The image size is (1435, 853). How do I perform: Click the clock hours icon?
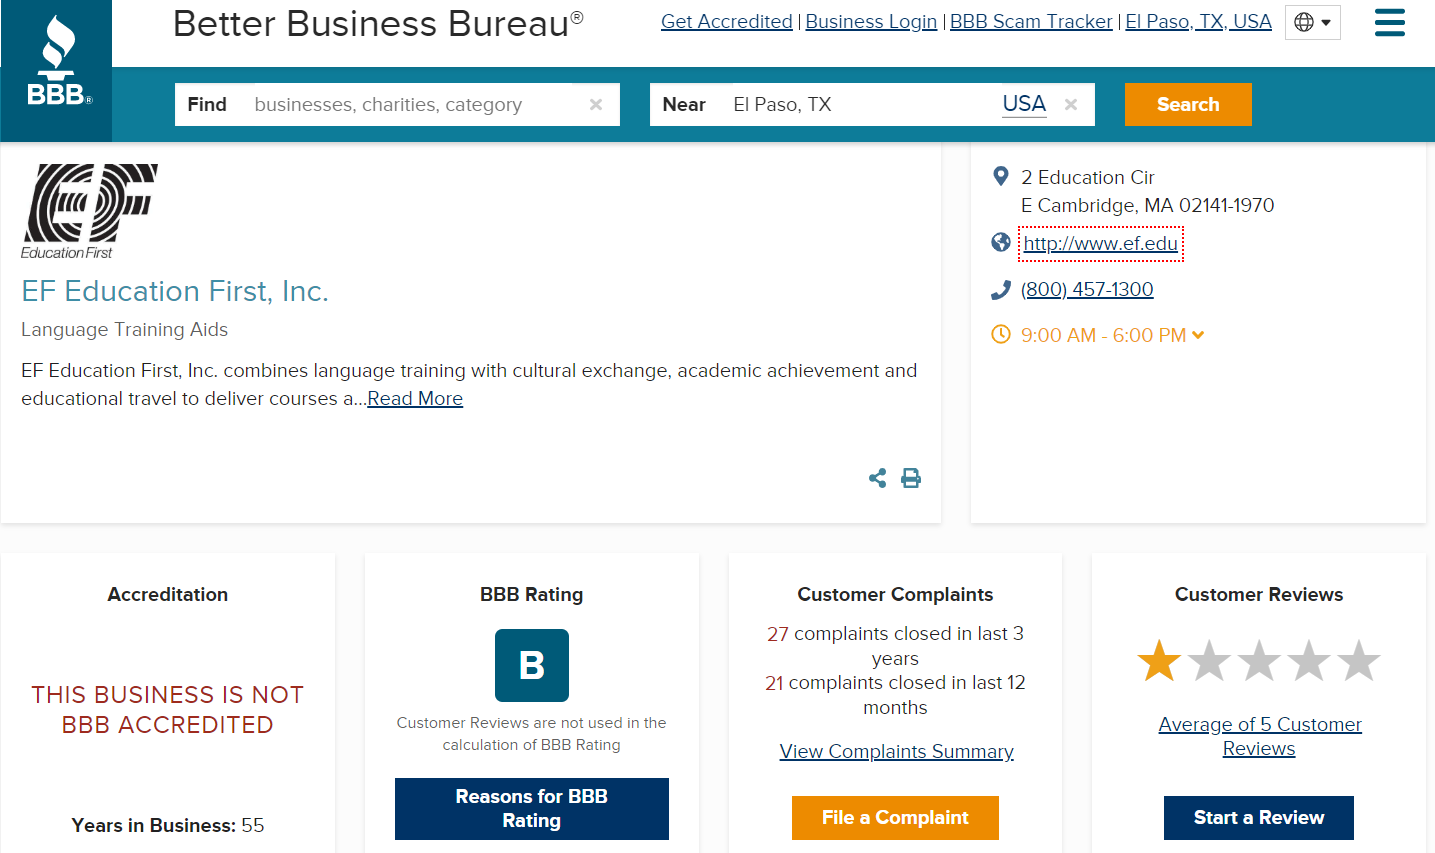click(x=1000, y=334)
